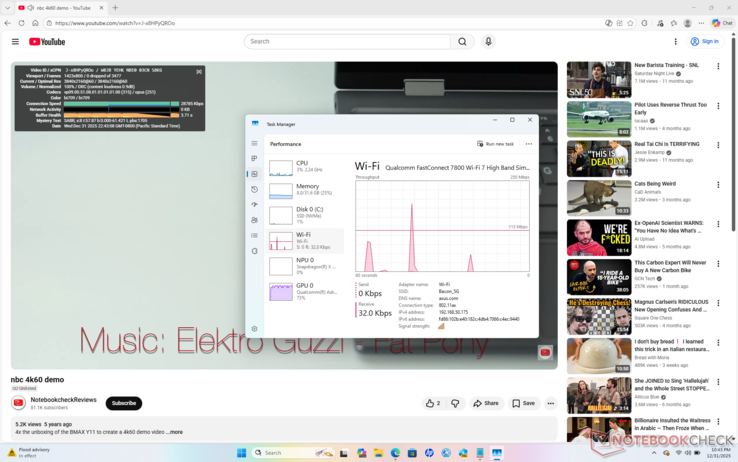Screen dimensions: 738x462
Task: Click the YouTube channel watermark in player
Action: [545, 352]
